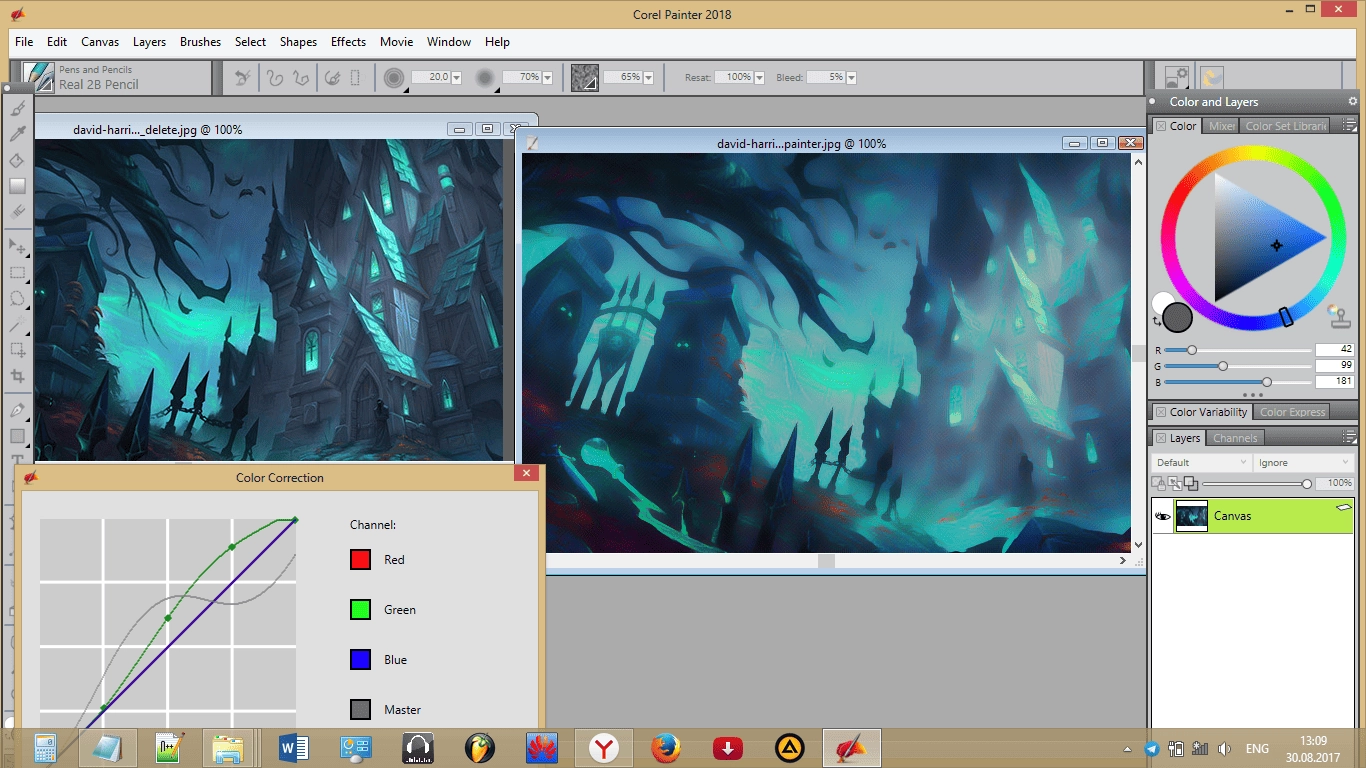This screenshot has height=768, width=1366.
Task: Toggle the align to path icon
Action: click(333, 77)
